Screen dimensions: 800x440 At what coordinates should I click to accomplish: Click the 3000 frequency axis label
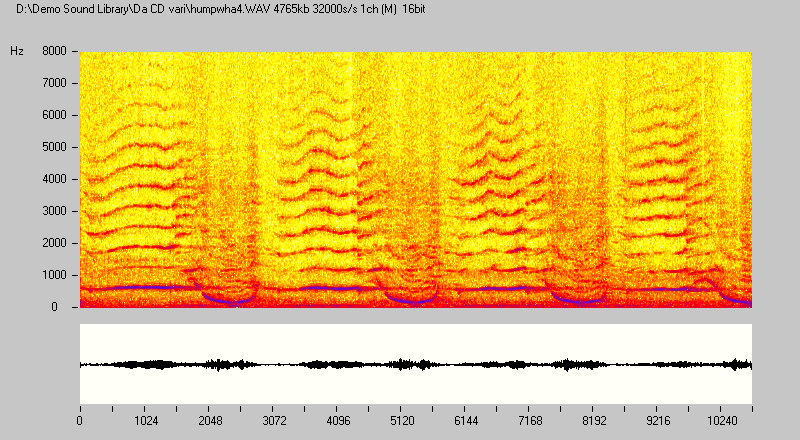click(55, 211)
